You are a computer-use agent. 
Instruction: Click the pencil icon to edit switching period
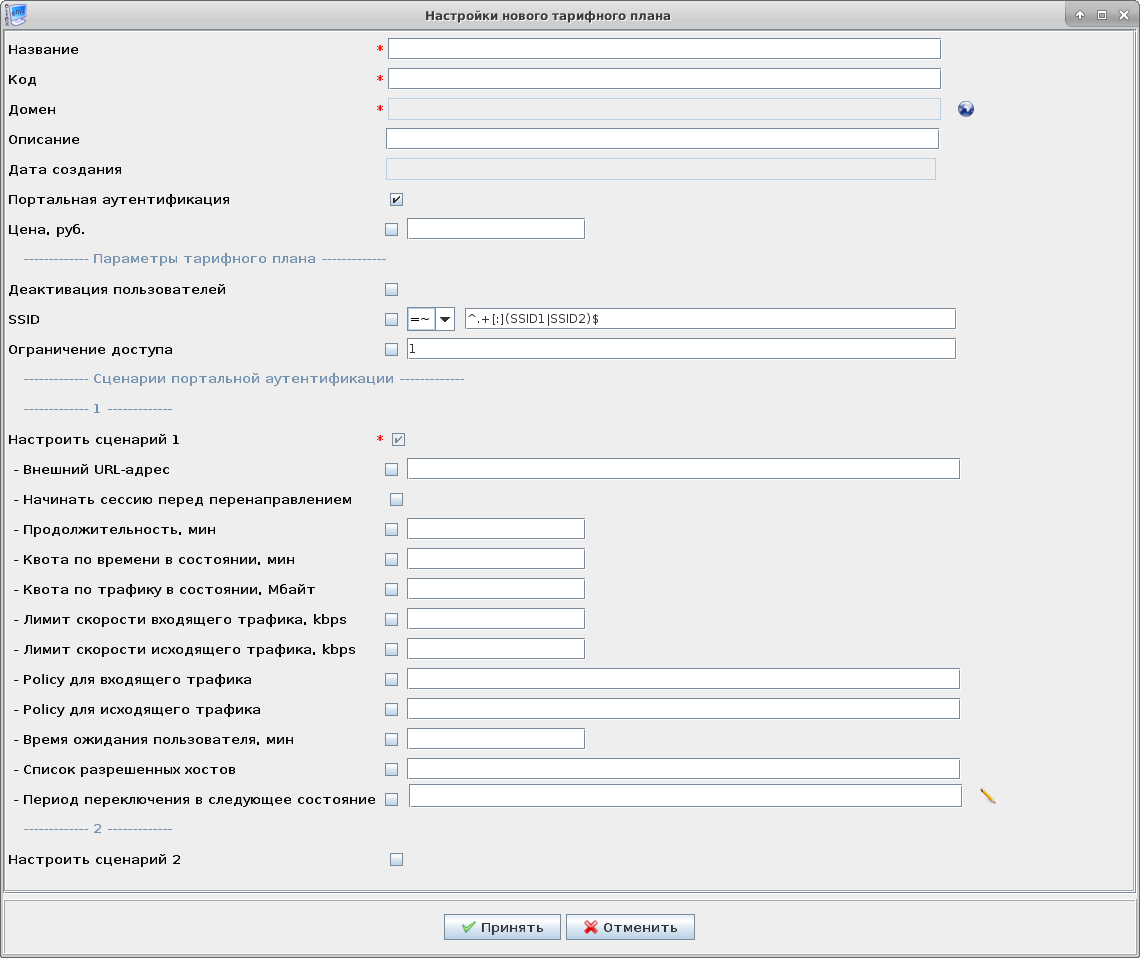coord(988,796)
